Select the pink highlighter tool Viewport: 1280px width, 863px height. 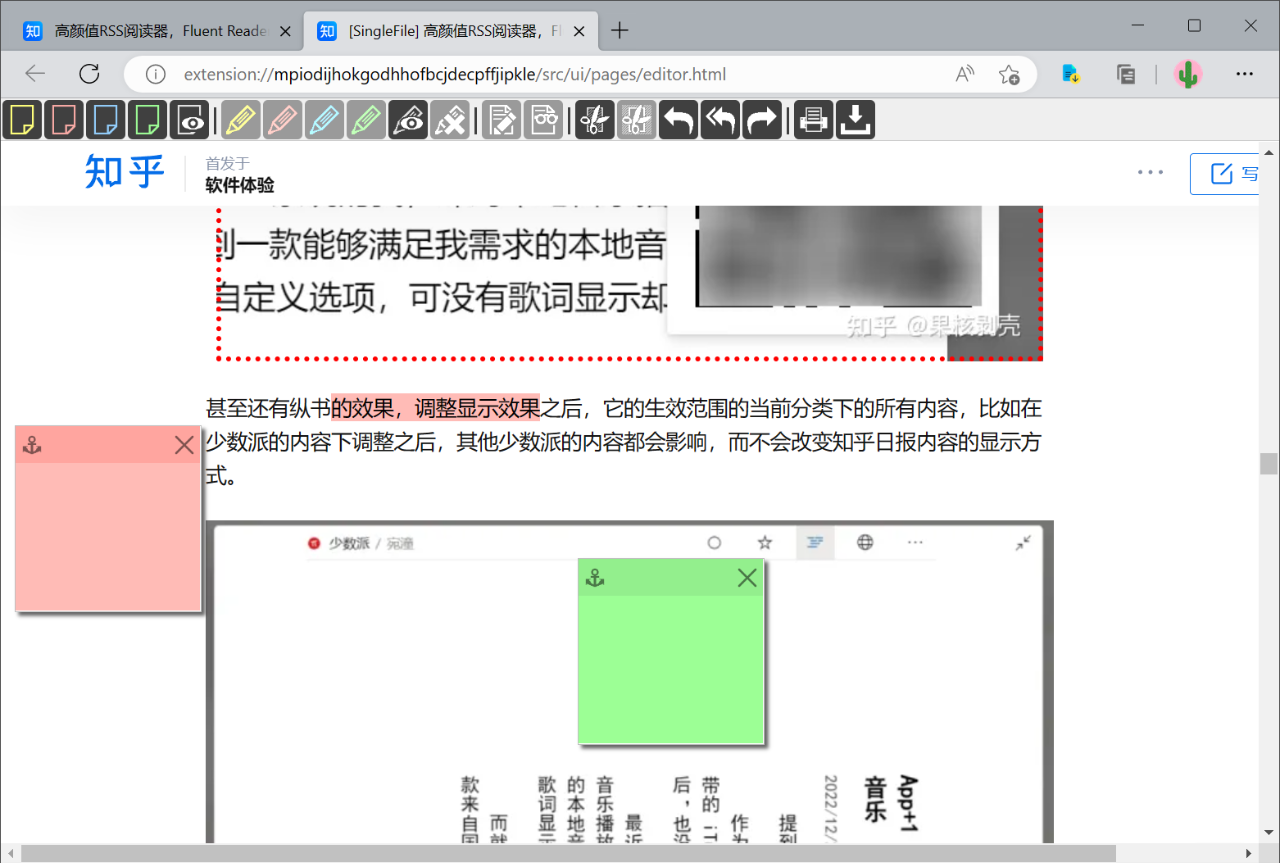click(x=283, y=120)
